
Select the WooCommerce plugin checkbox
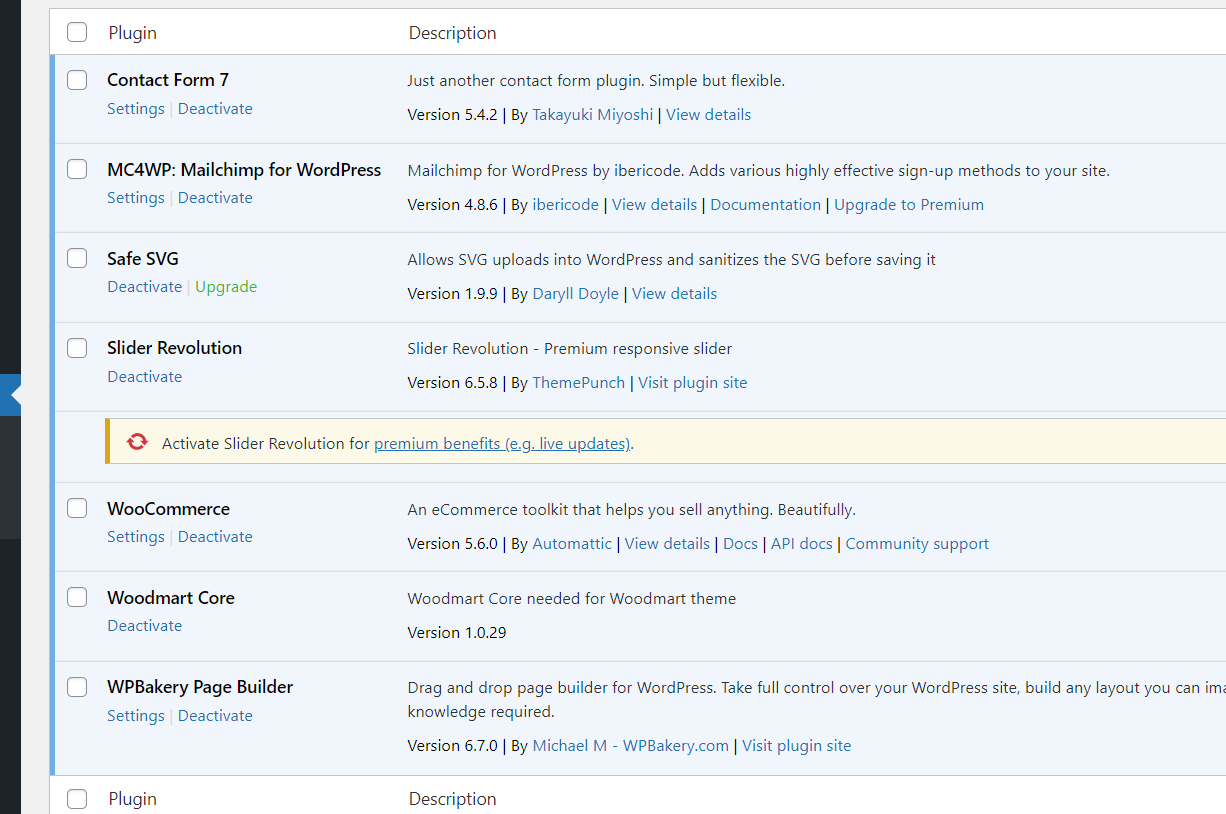pos(77,509)
